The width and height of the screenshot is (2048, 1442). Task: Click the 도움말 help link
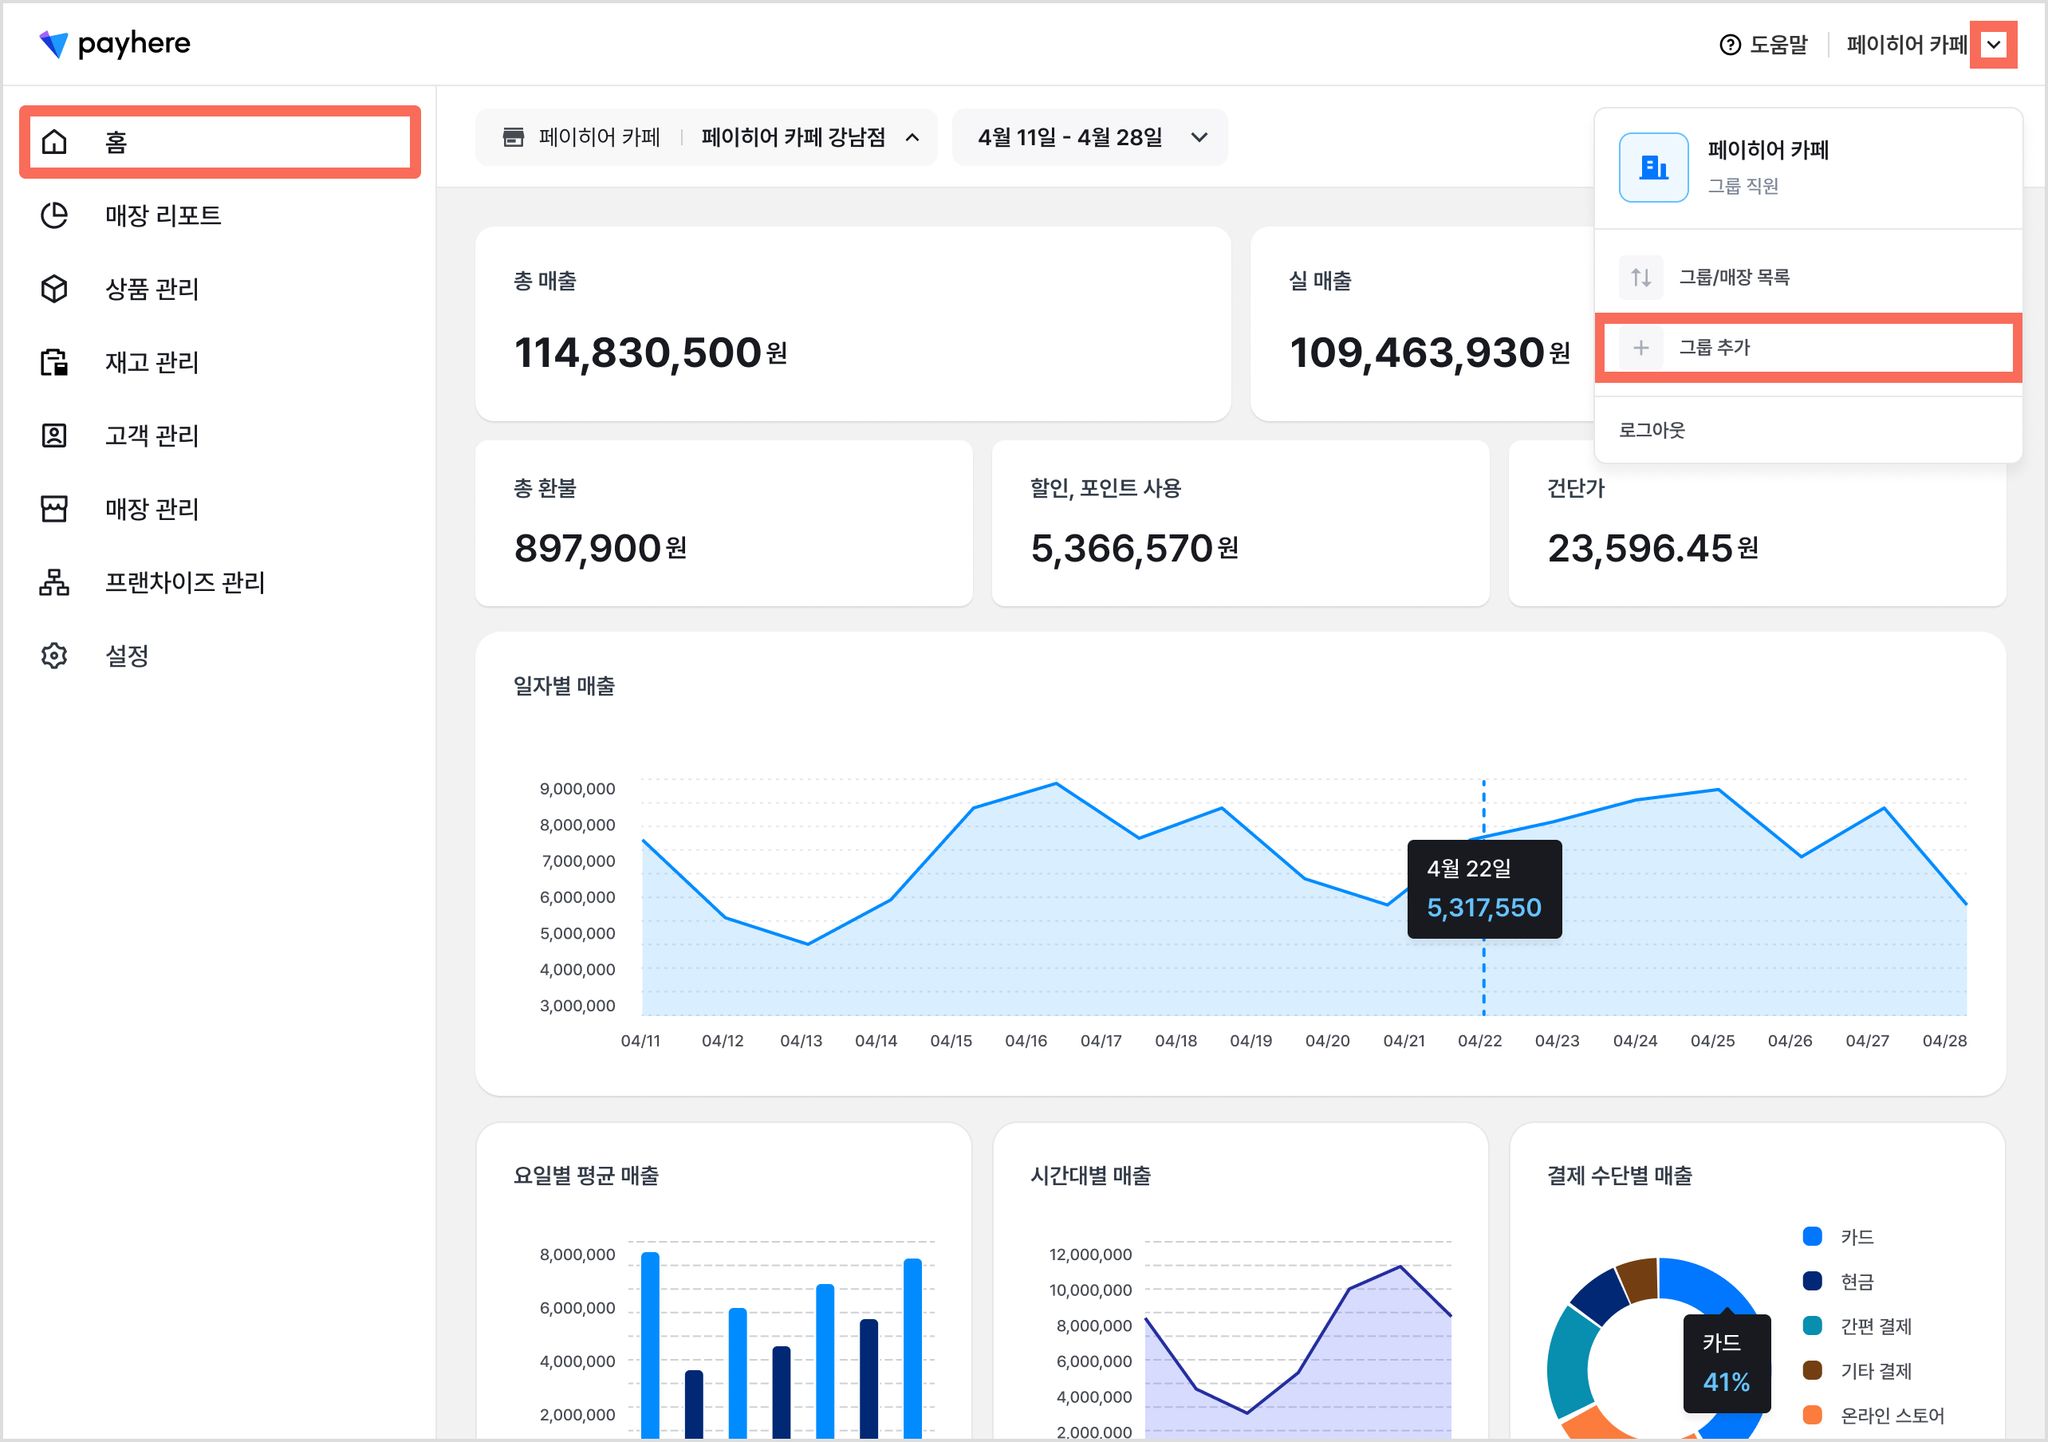click(x=1765, y=45)
